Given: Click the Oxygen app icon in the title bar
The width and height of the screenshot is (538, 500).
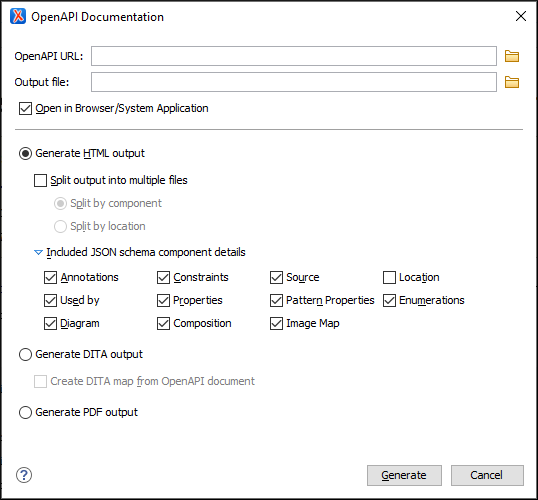Looking at the screenshot, I should coord(18,16).
